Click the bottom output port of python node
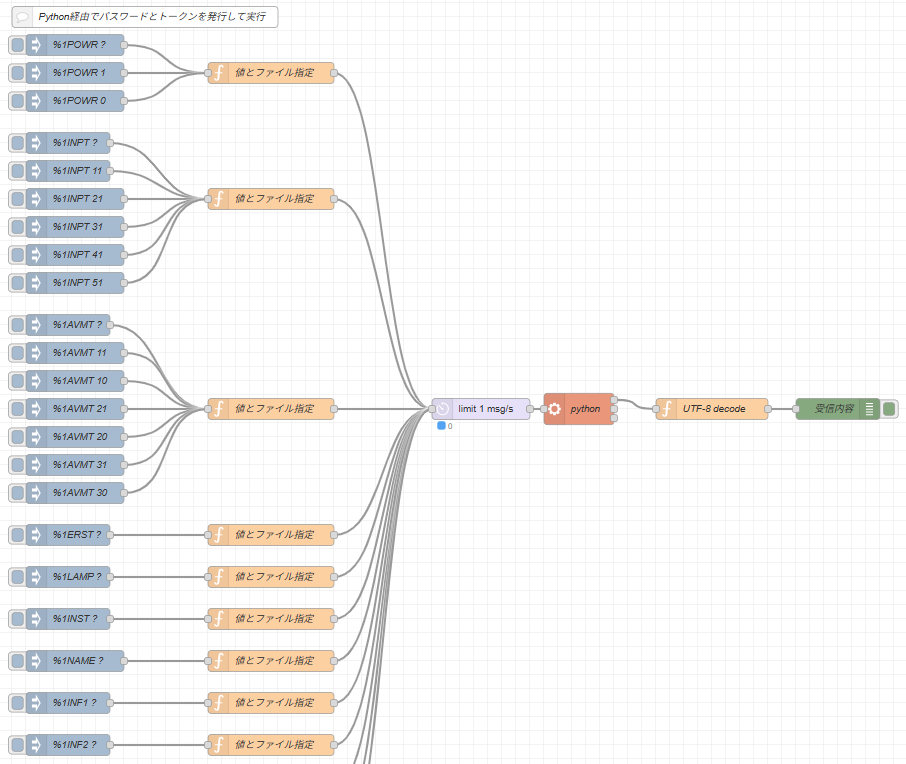 point(614,418)
